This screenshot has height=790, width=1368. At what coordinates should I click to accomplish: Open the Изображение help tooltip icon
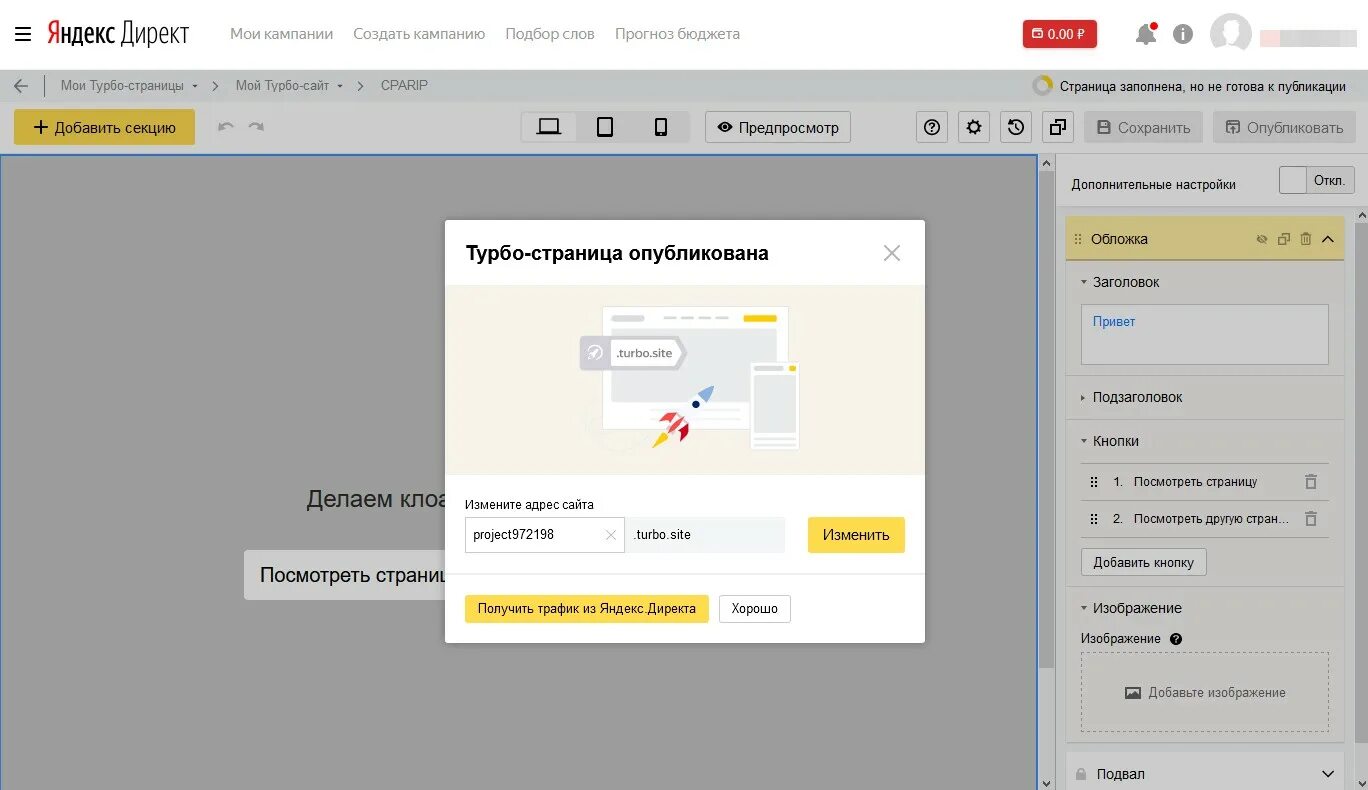pos(1176,639)
